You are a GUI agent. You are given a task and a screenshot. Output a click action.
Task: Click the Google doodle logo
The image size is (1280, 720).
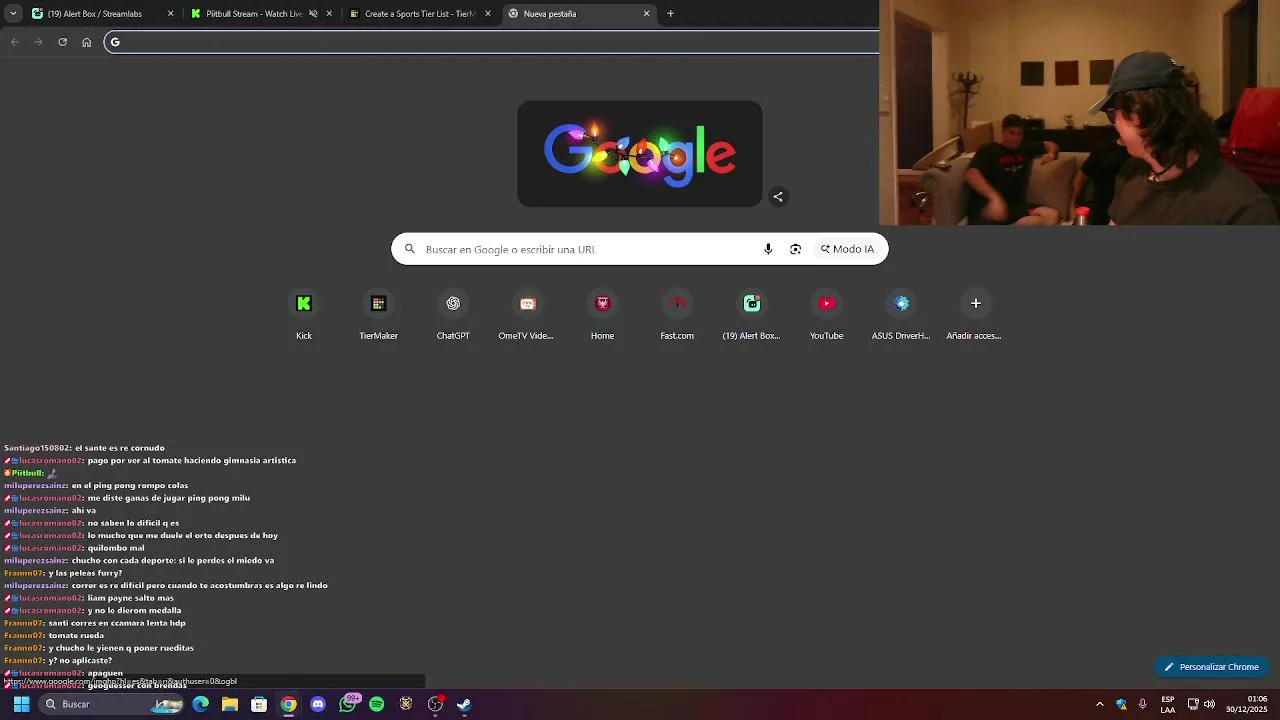(x=640, y=154)
